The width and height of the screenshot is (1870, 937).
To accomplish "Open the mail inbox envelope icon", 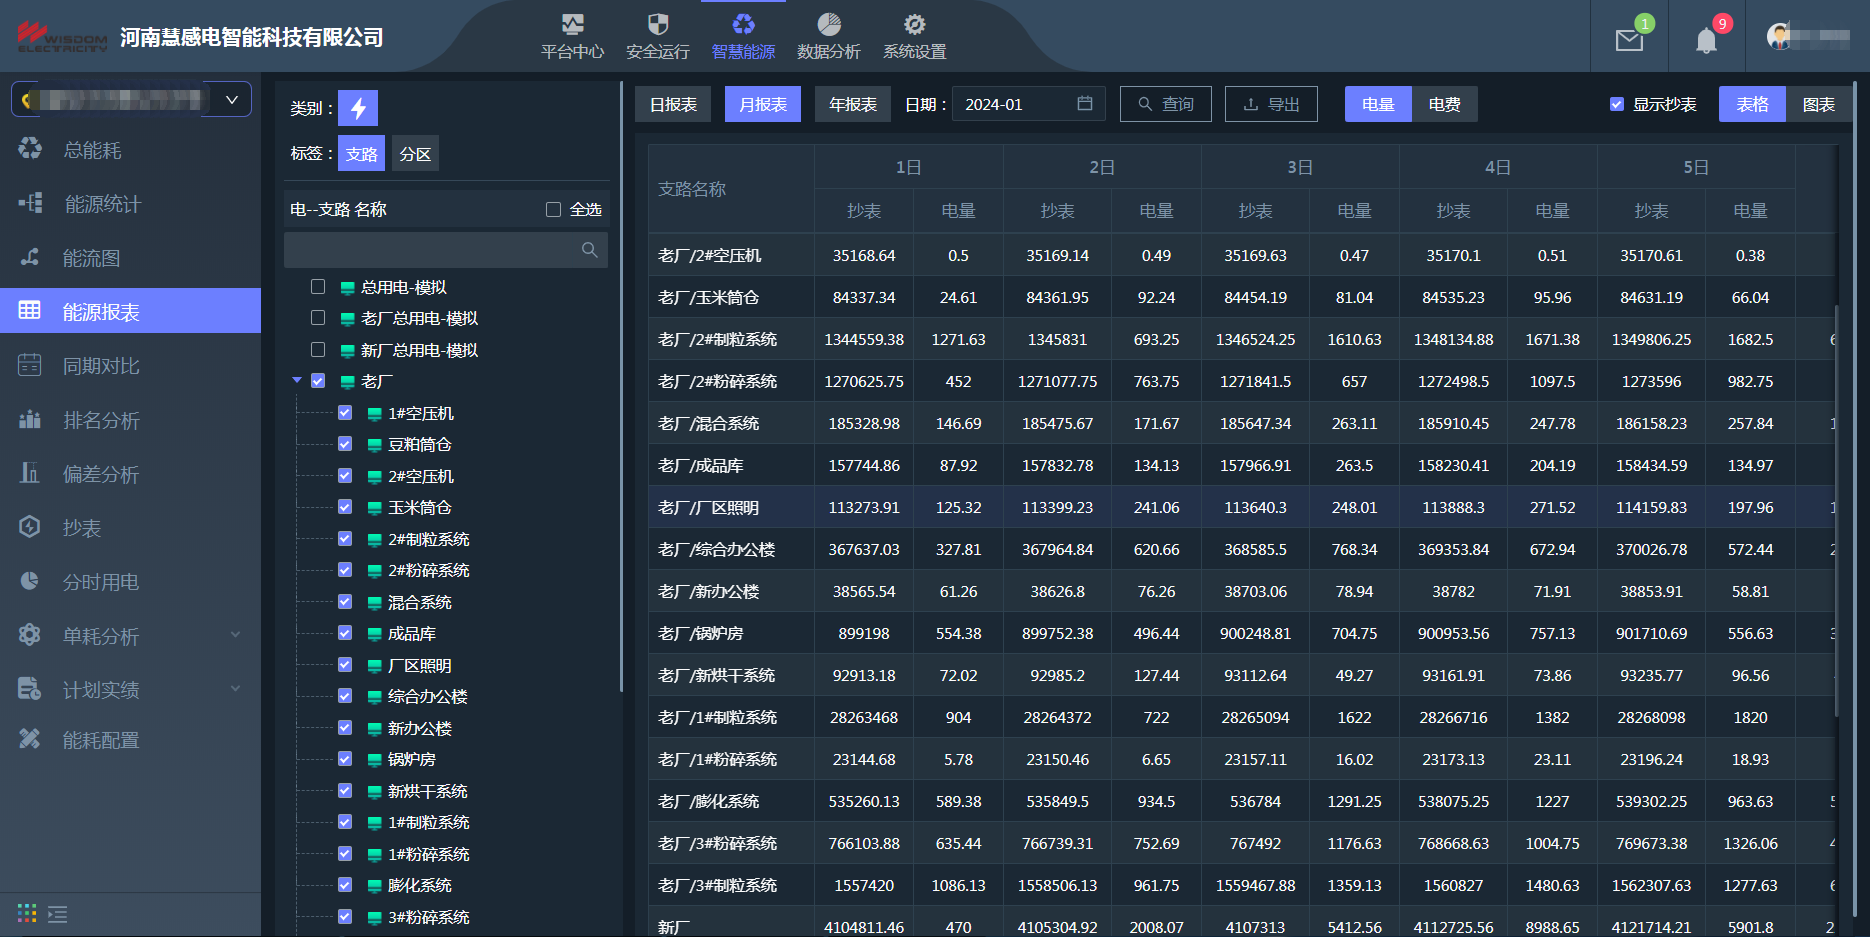I will [1629, 40].
